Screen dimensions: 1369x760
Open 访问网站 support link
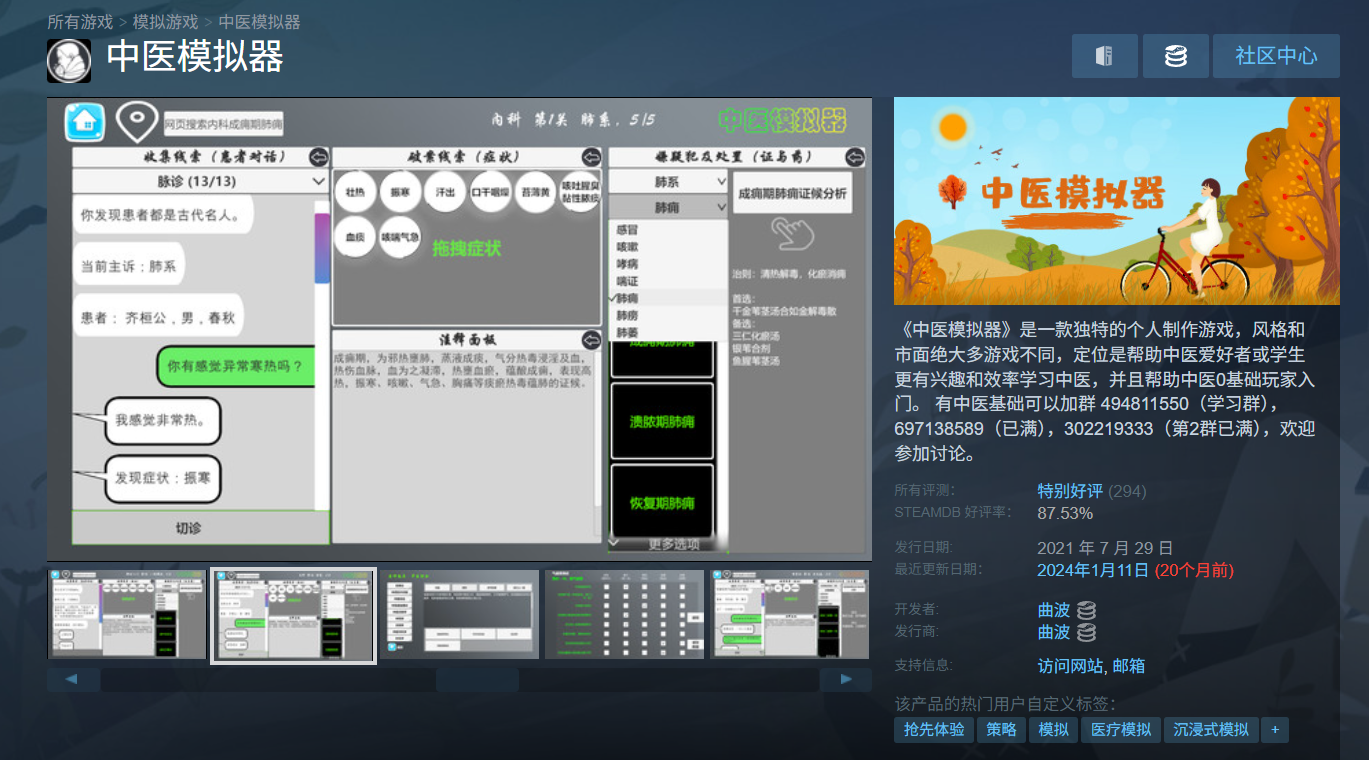[x=1070, y=666]
